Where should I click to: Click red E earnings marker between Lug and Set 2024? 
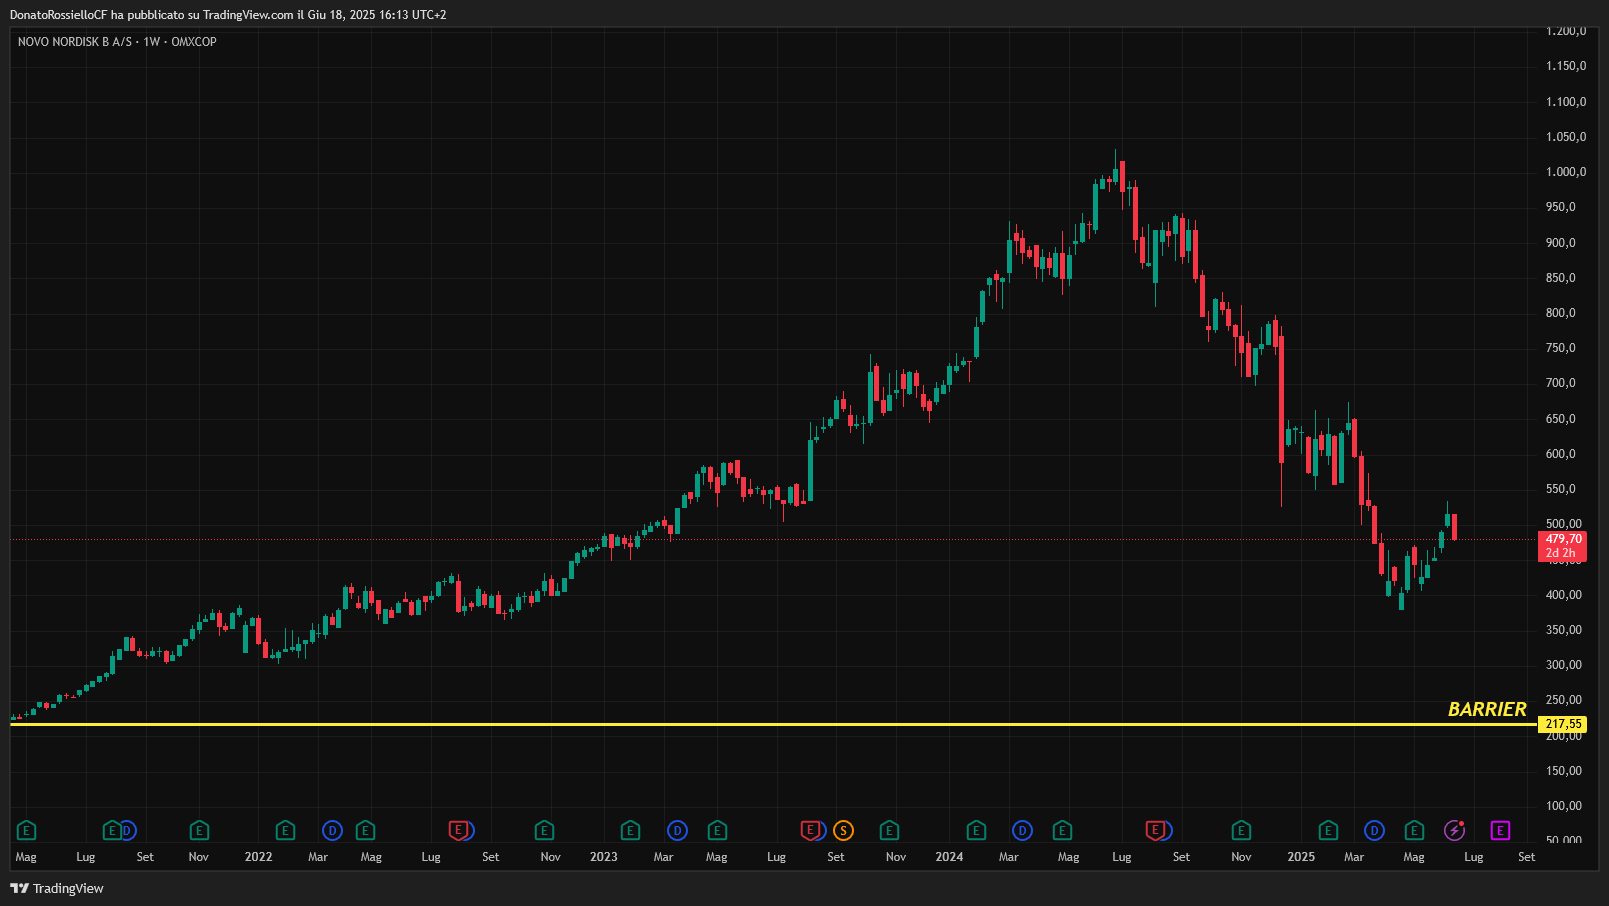(1155, 830)
